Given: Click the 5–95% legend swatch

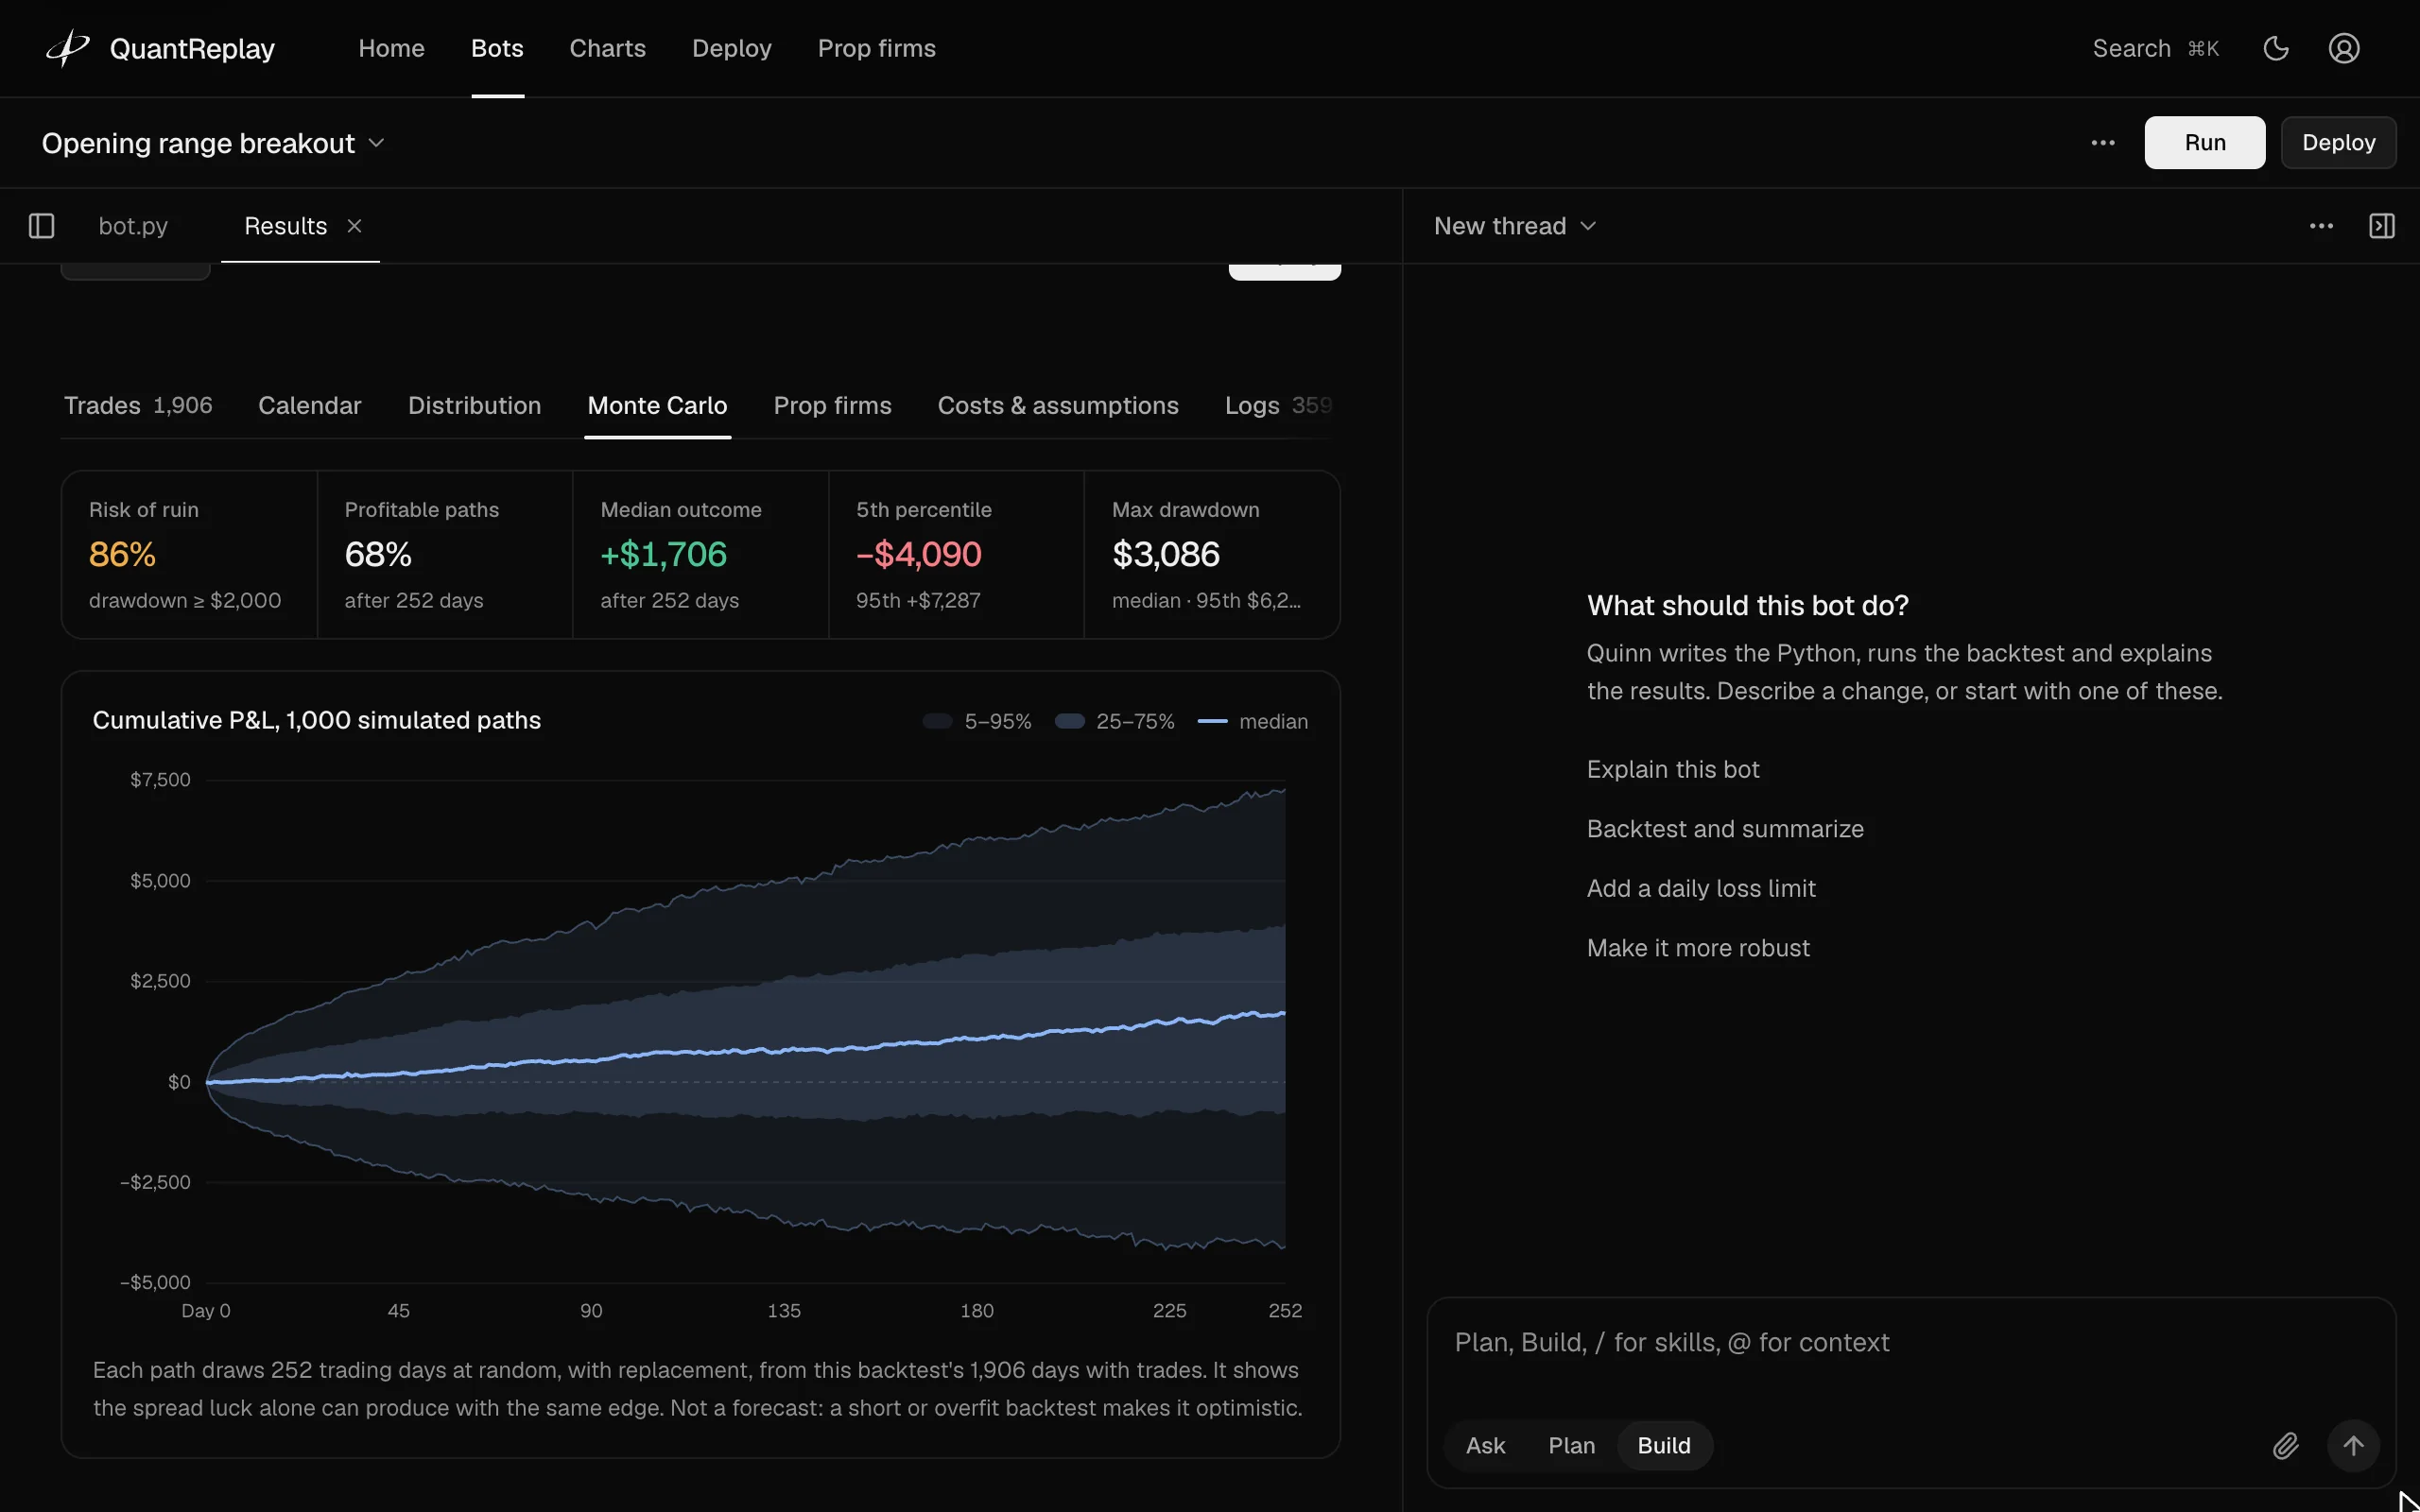Looking at the screenshot, I should pyautogui.click(x=937, y=721).
